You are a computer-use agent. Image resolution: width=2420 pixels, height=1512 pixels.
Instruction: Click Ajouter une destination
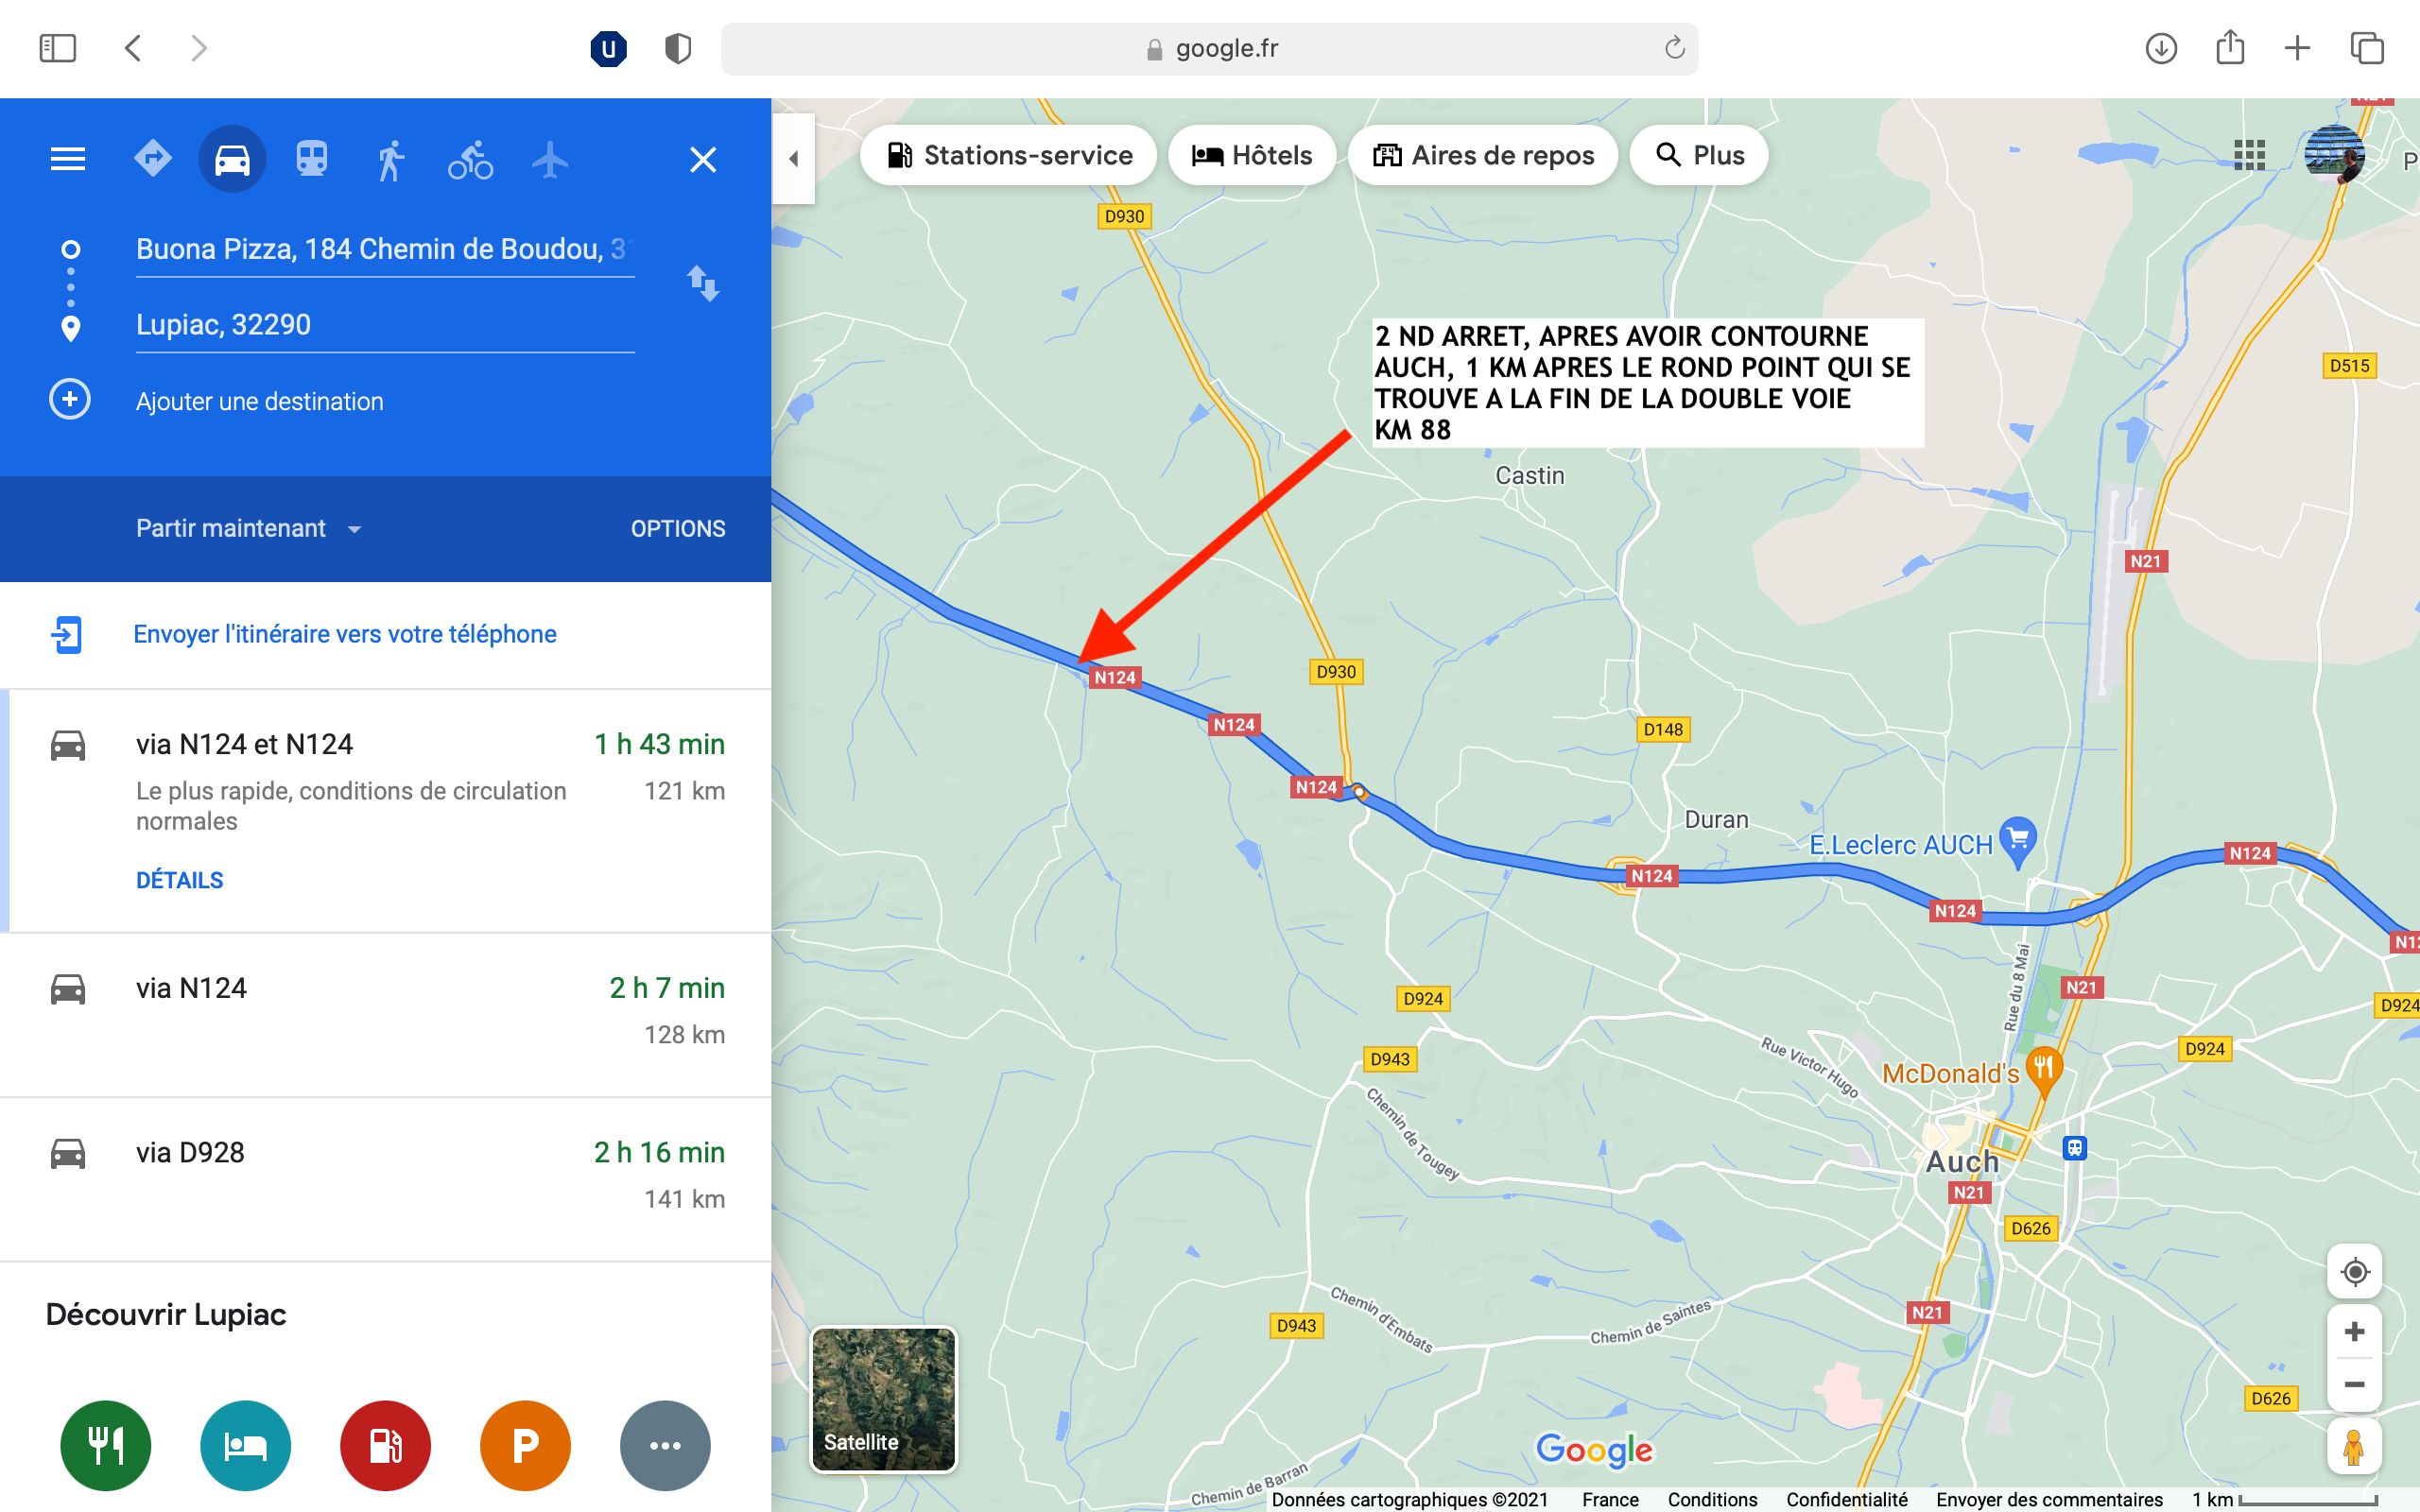click(x=260, y=401)
